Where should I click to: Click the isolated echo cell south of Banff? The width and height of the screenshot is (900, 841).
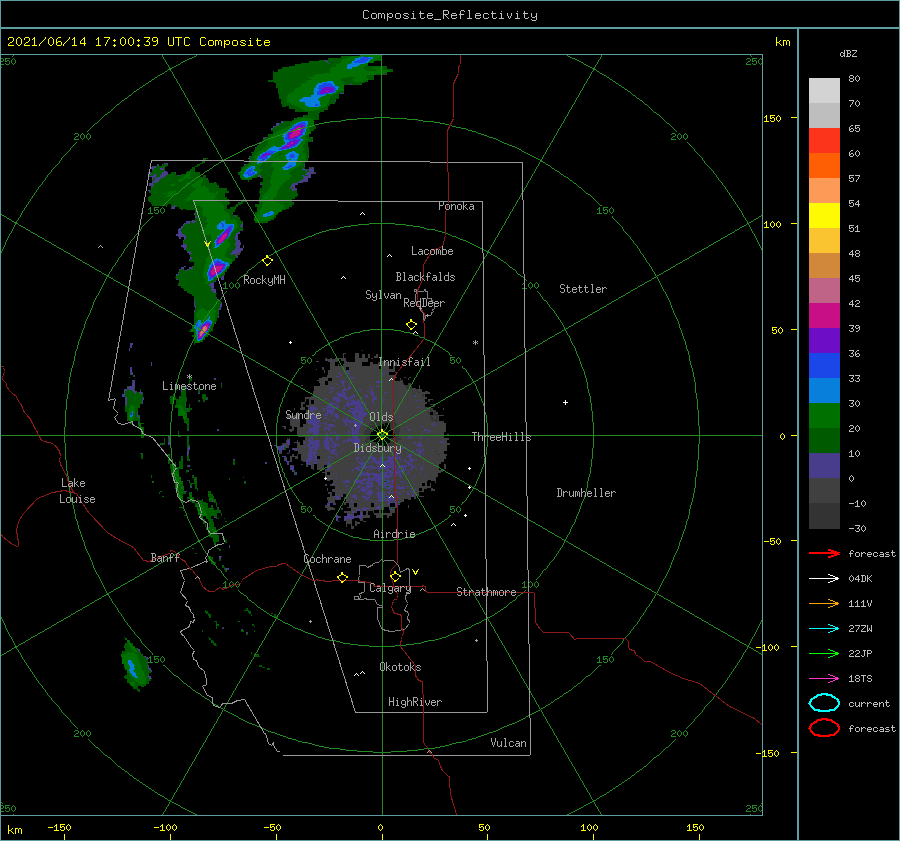135,665
